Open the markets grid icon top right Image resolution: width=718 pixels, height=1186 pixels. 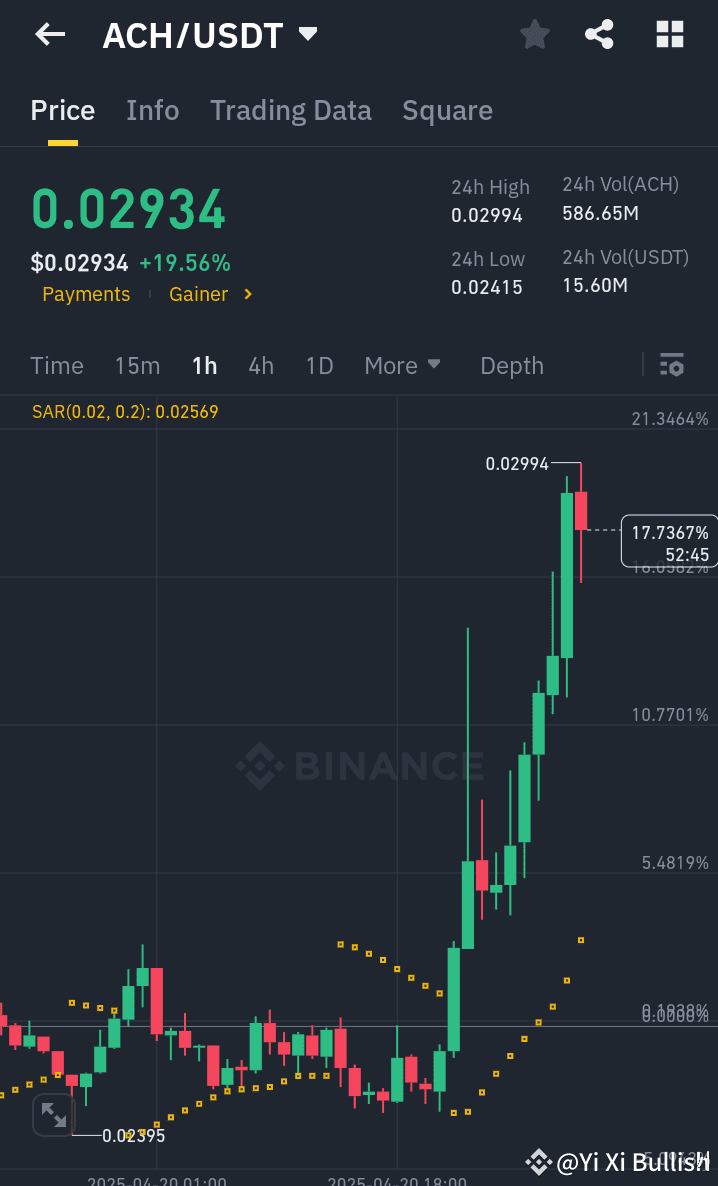tap(669, 34)
